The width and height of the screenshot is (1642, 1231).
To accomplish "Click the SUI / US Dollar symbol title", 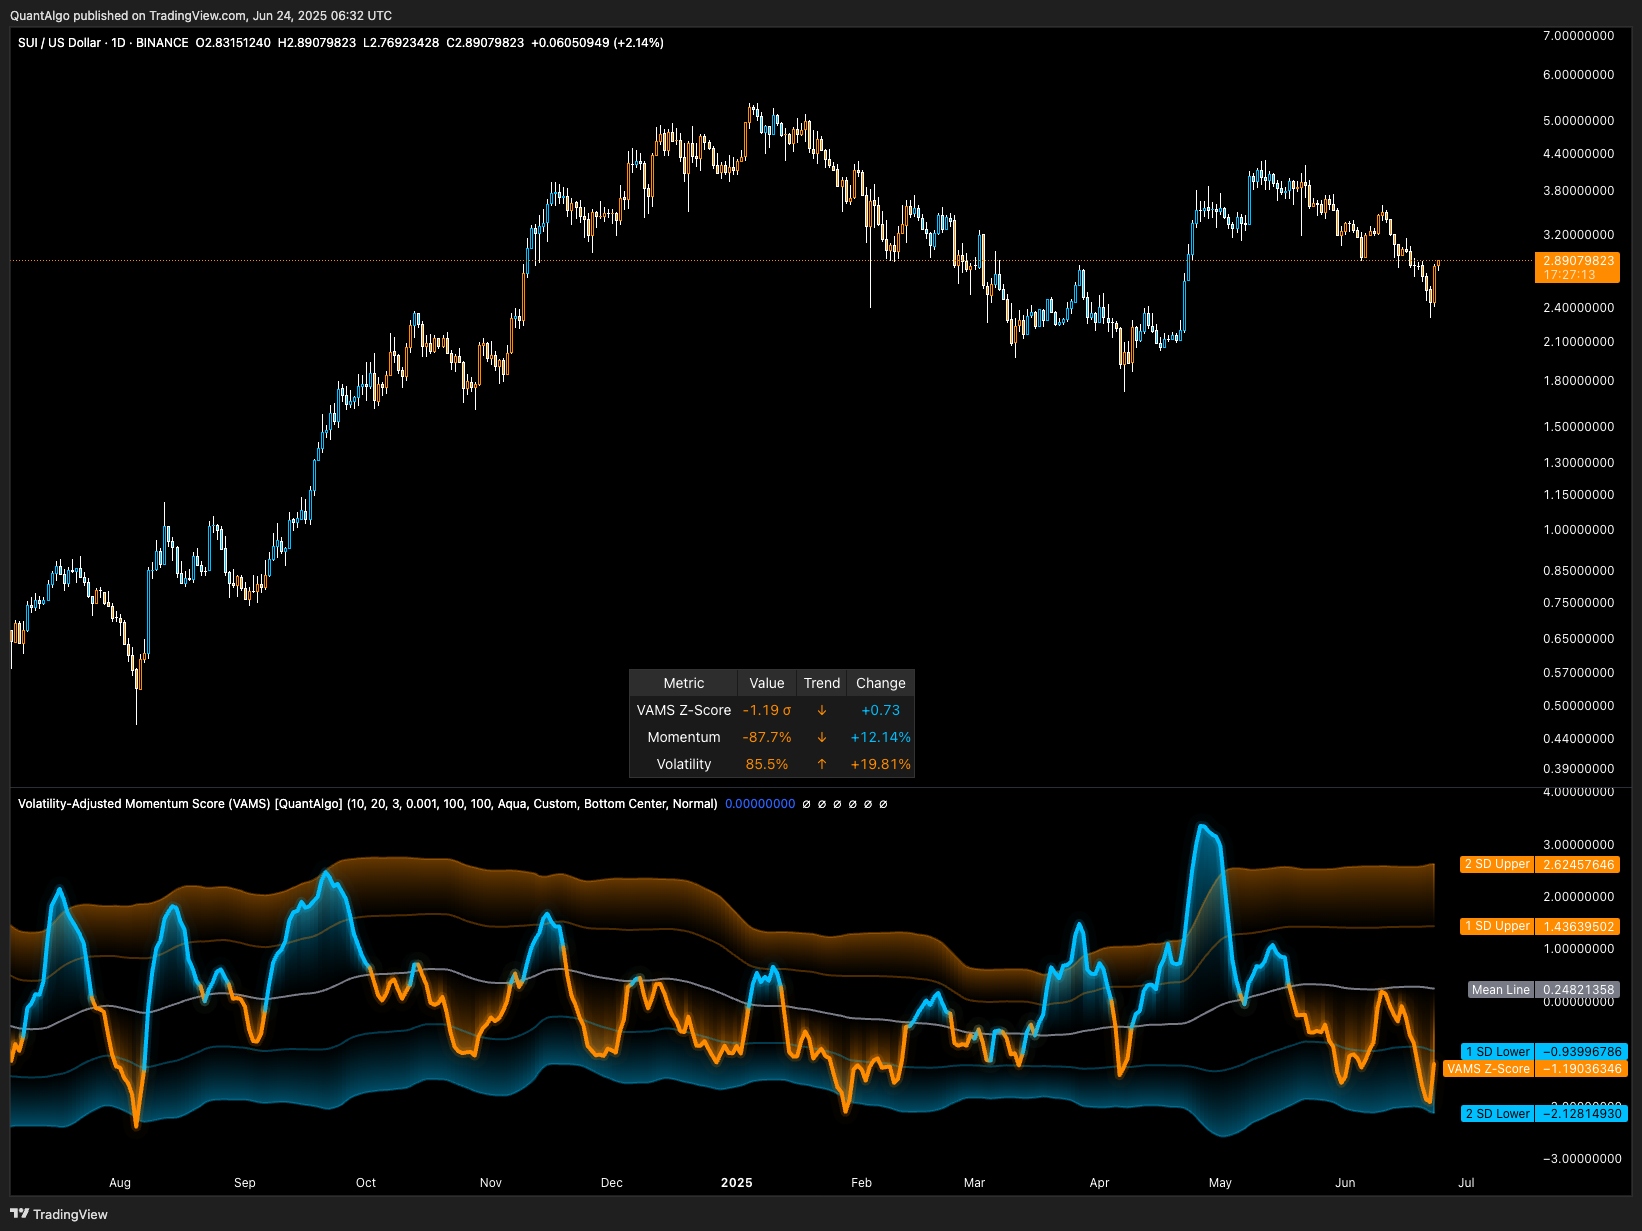I will click(59, 43).
